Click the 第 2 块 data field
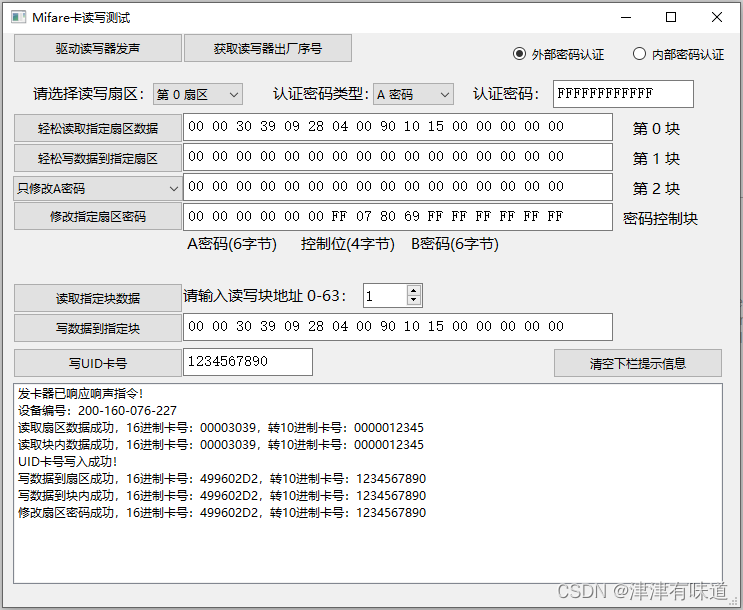 click(x=398, y=187)
